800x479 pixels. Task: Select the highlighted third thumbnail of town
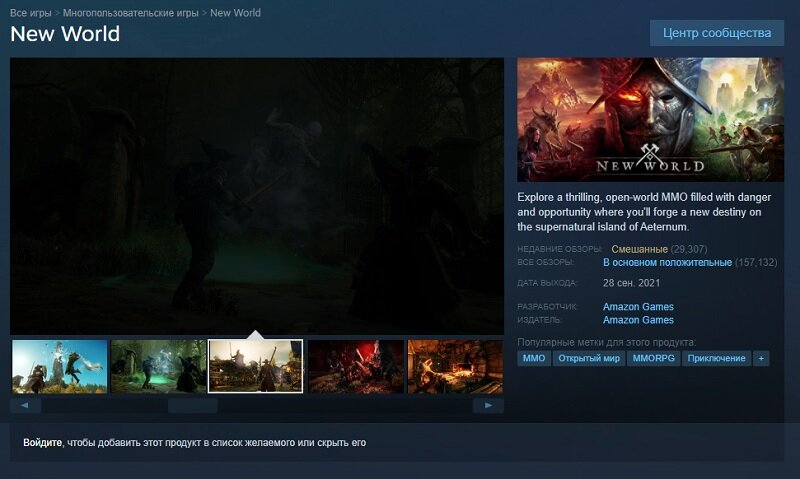(256, 366)
